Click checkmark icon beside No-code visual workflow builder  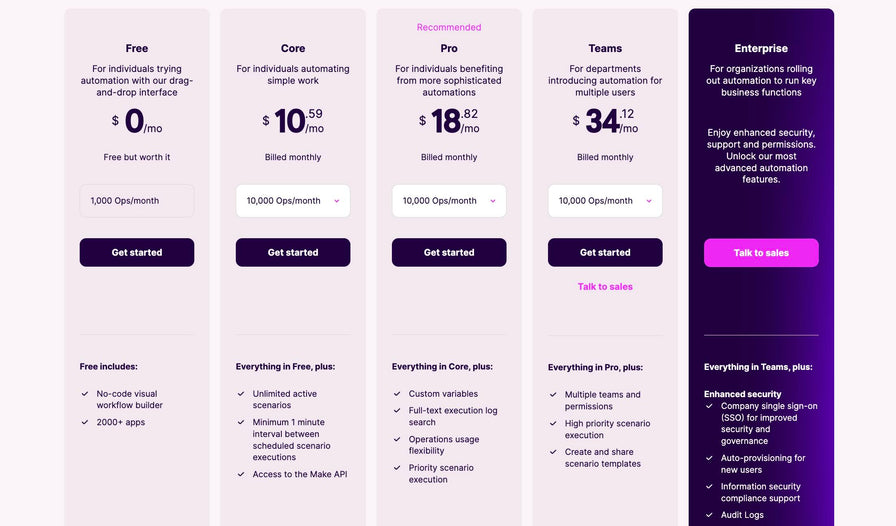[x=85, y=394]
